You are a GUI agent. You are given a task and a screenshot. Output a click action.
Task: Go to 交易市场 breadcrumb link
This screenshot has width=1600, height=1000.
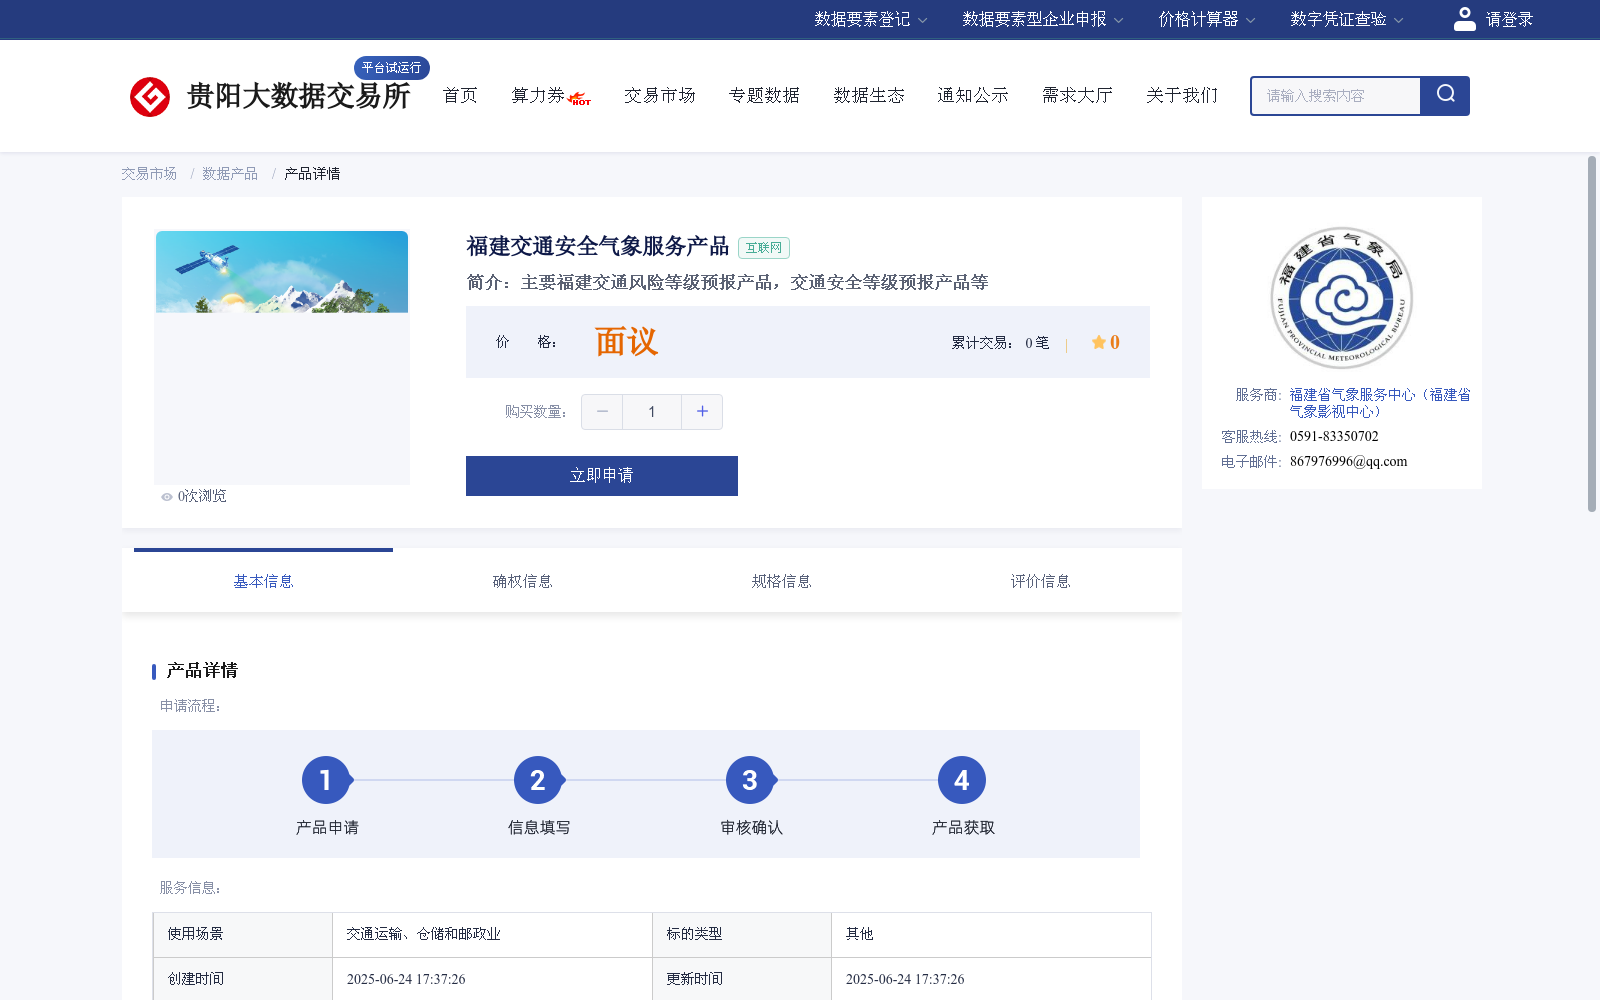click(149, 174)
